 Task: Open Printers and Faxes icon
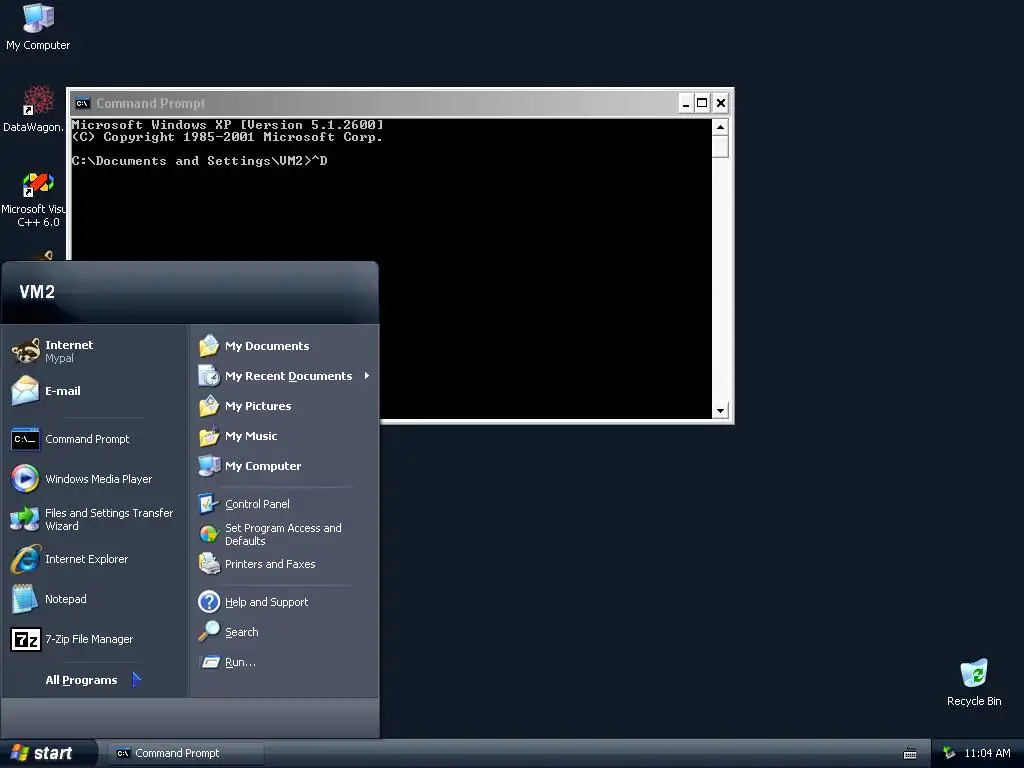point(209,564)
